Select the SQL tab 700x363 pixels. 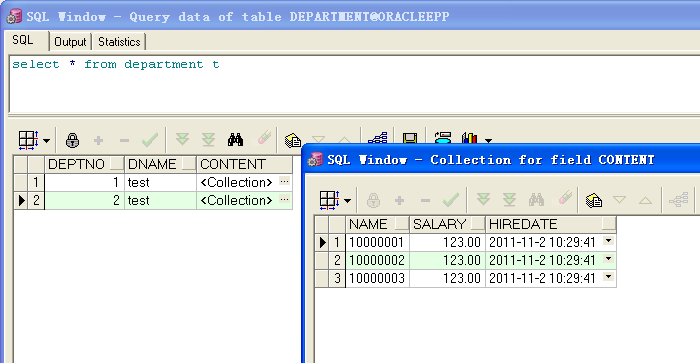(23, 40)
